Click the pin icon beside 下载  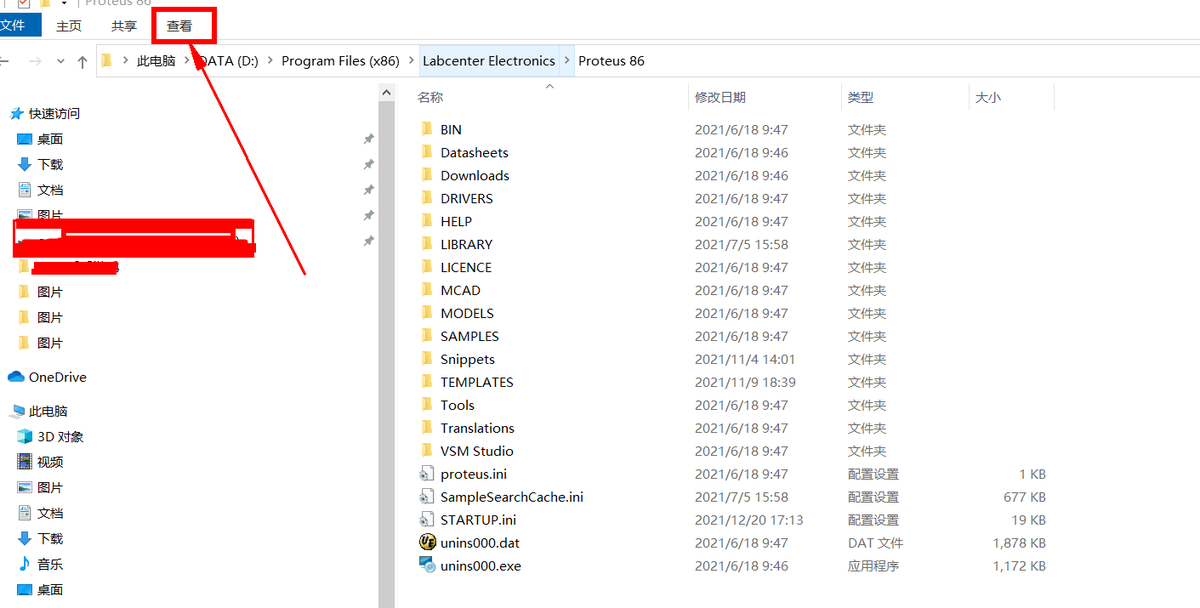pyautogui.click(x=368, y=164)
